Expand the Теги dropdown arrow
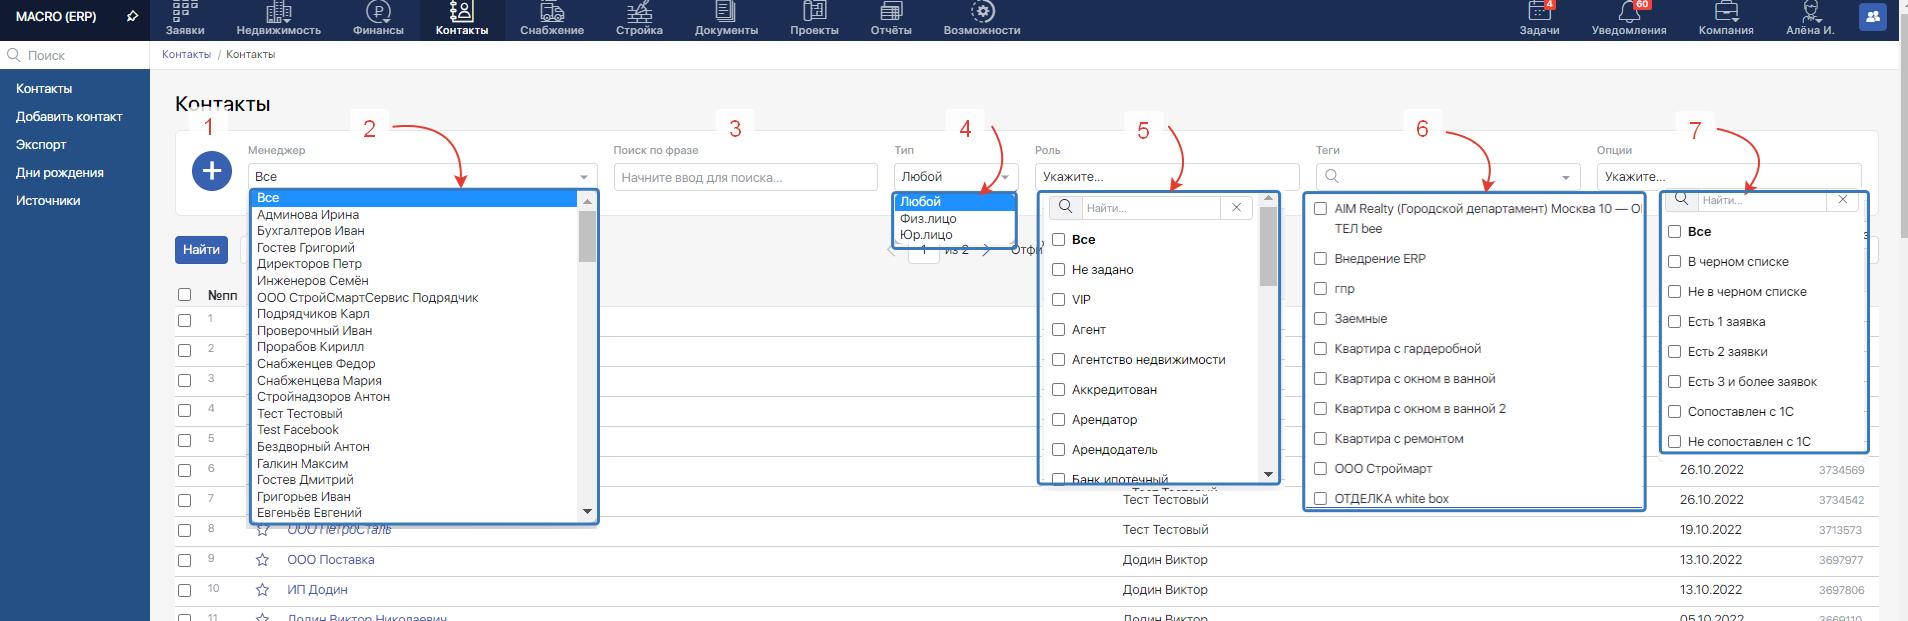Screen dimensions: 1908x621 [x=1565, y=177]
